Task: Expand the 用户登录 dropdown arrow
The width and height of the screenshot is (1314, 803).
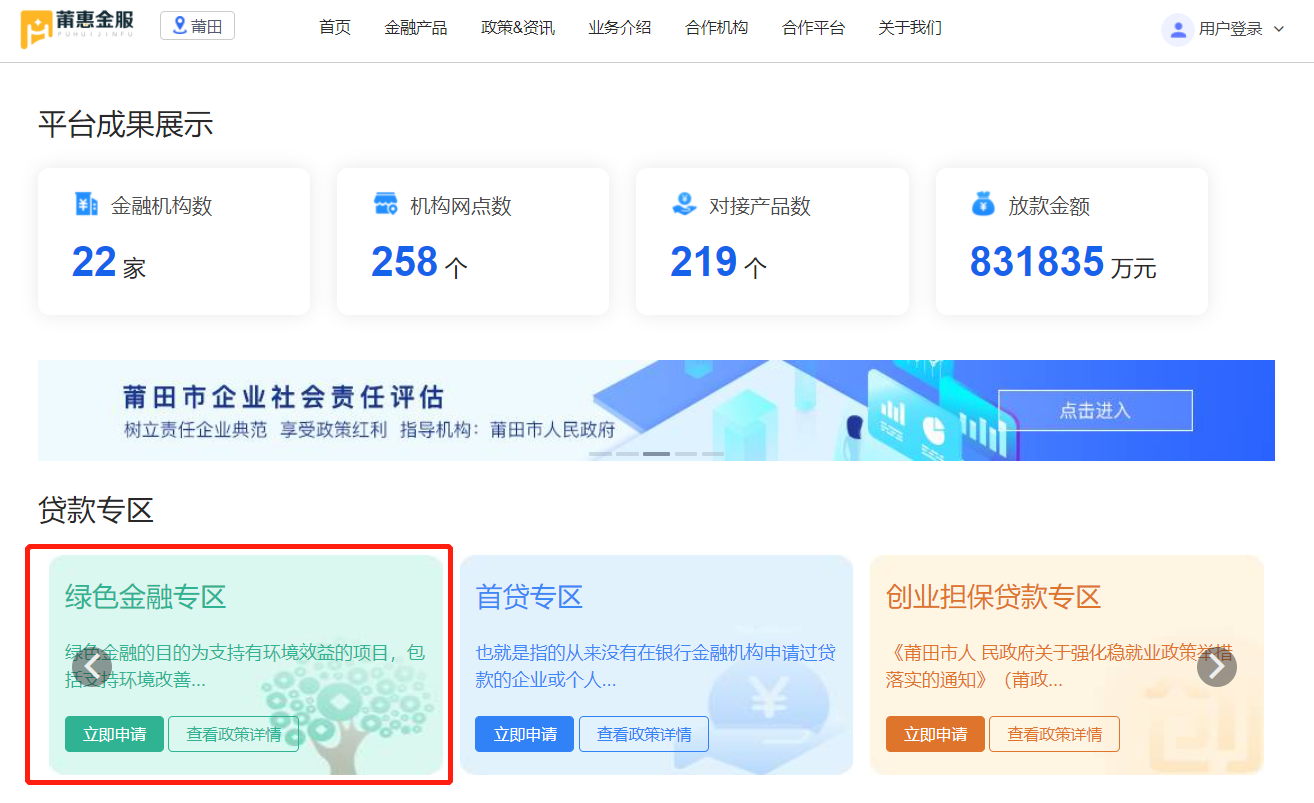Action: click(x=1279, y=29)
